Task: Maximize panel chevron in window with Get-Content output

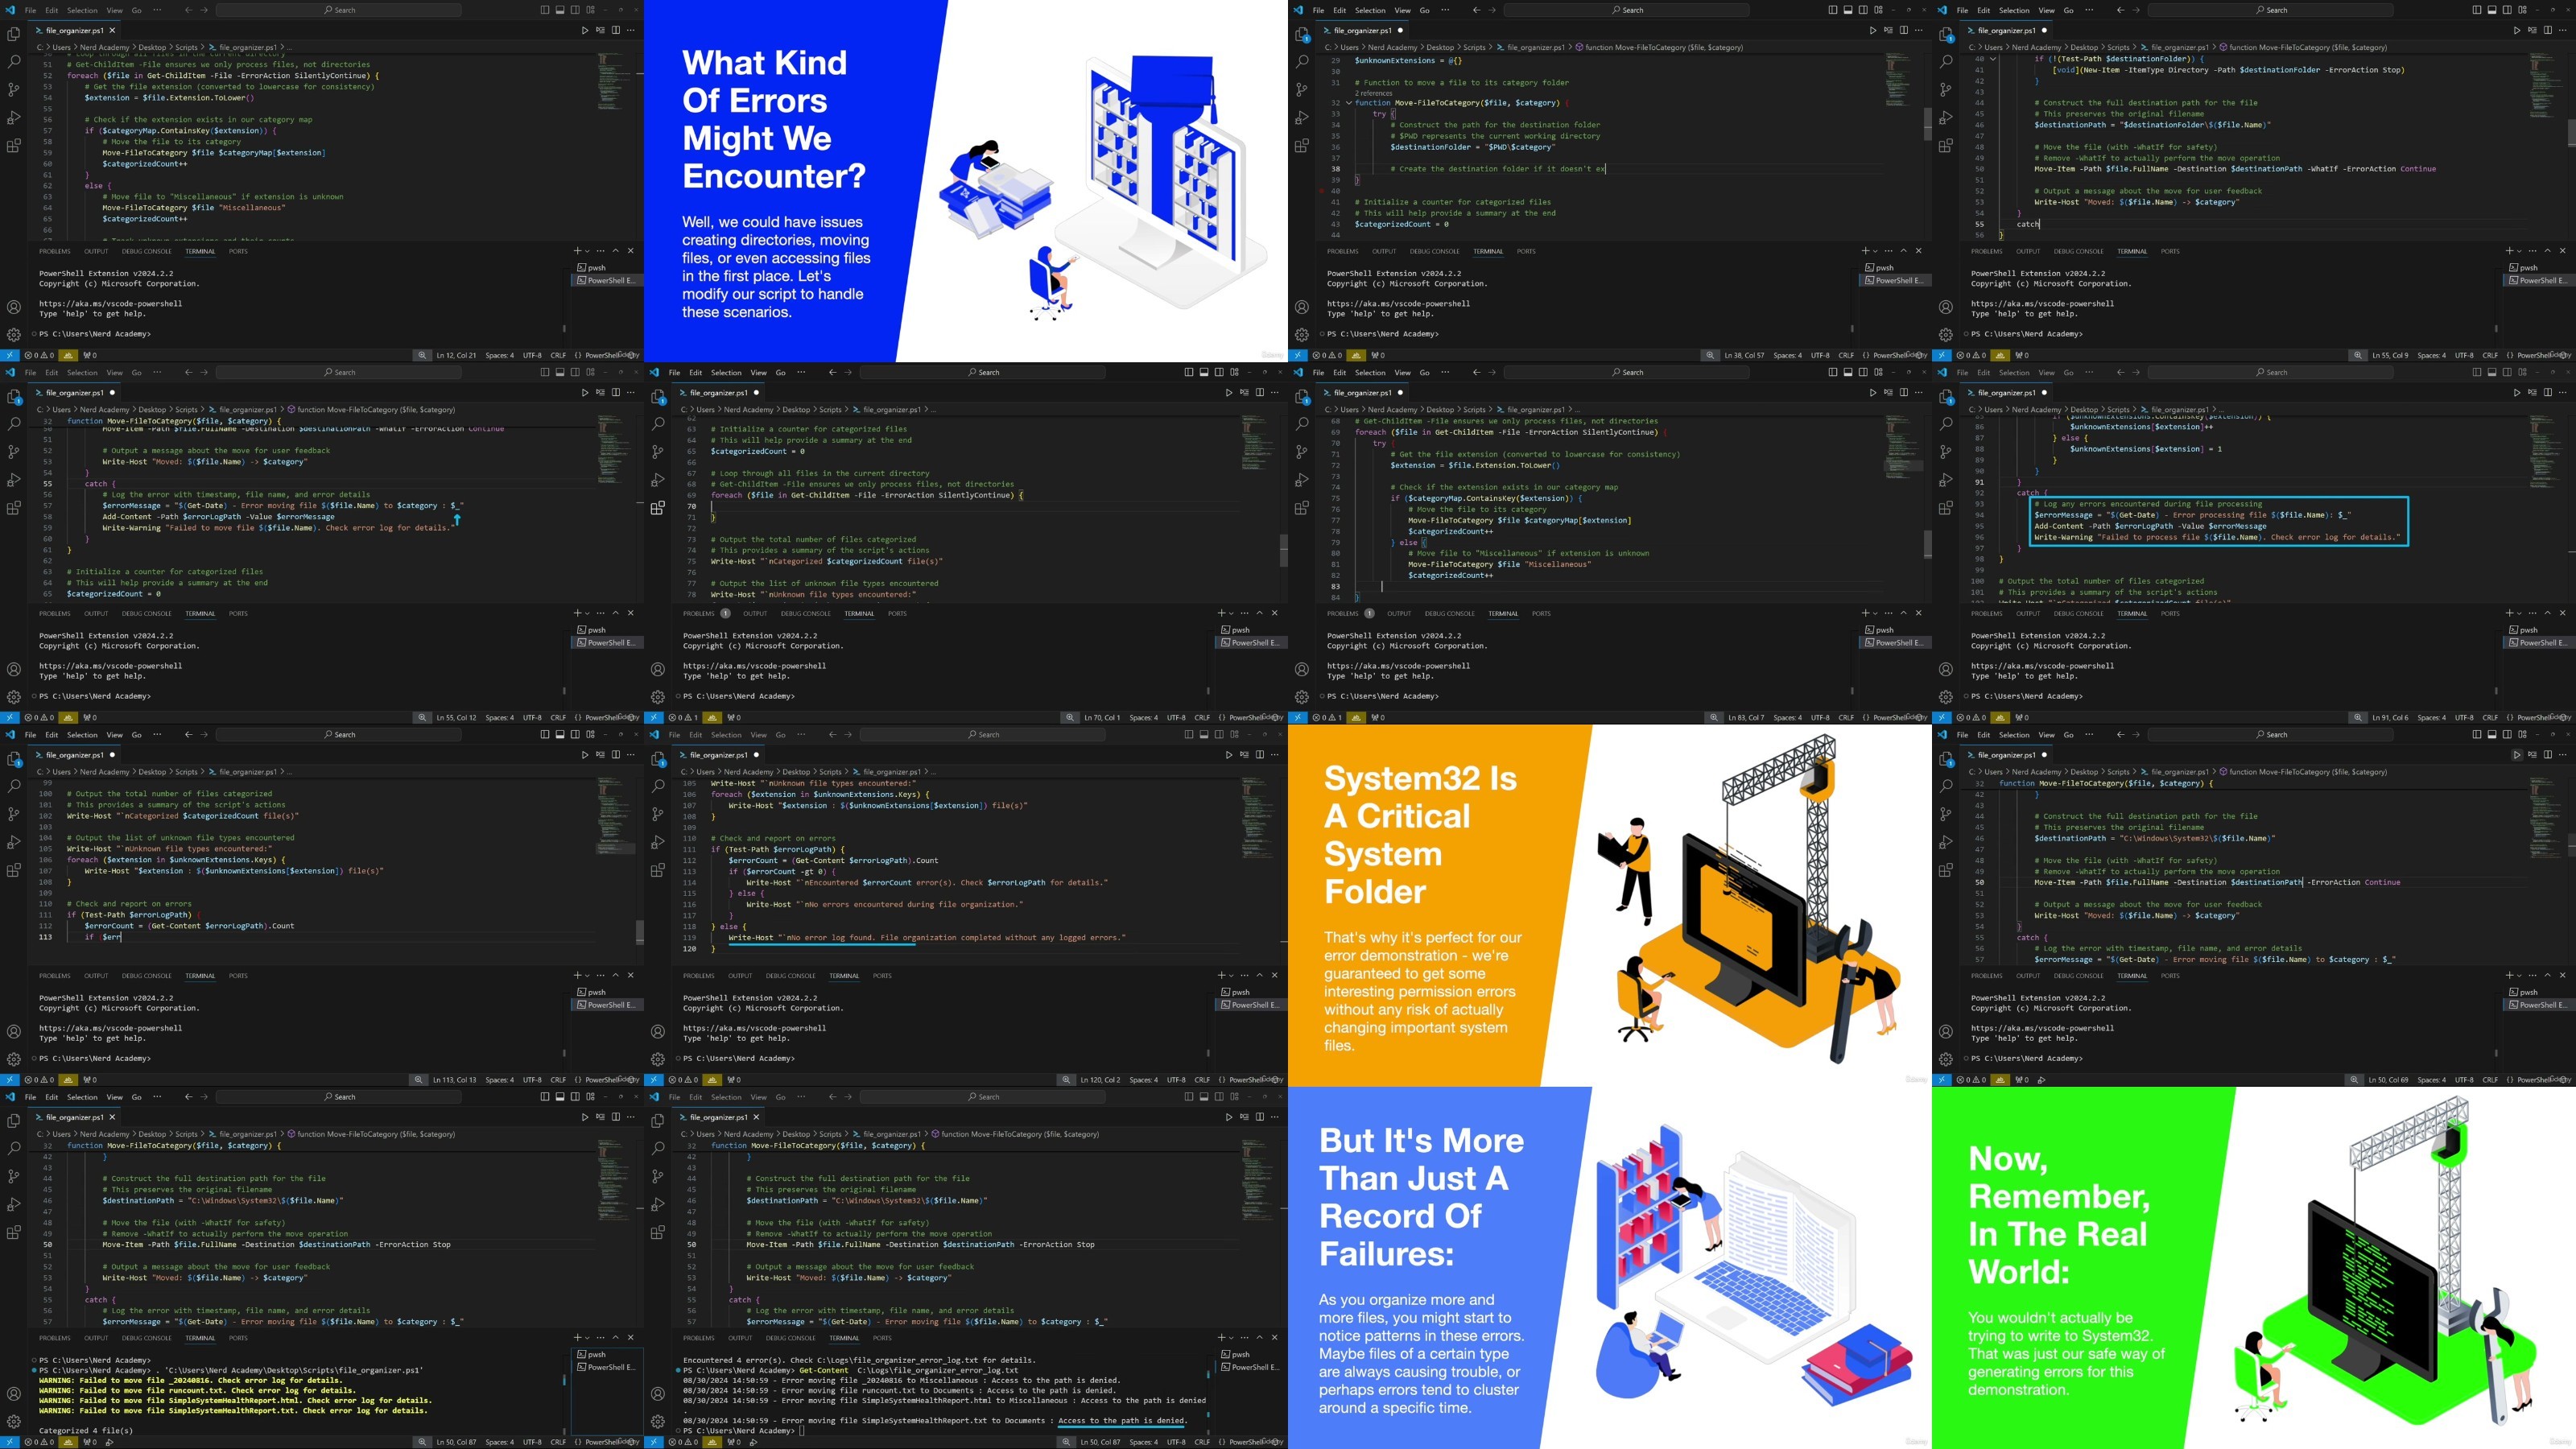Action: [1259, 1337]
